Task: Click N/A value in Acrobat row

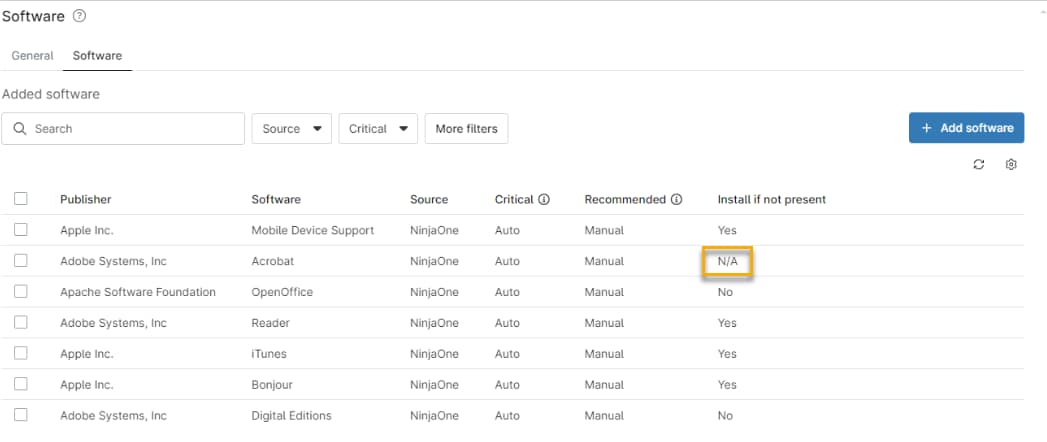Action: click(x=727, y=262)
